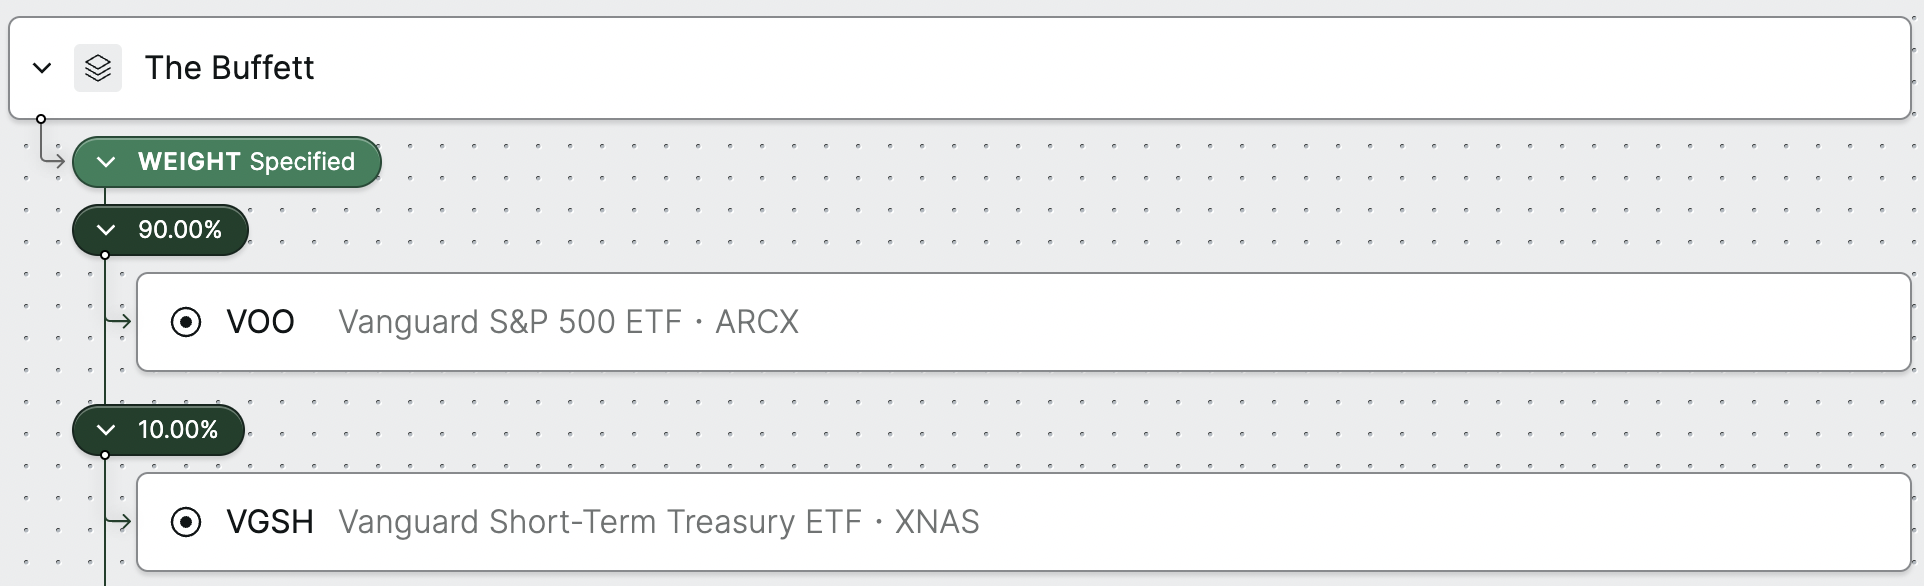1924x586 pixels.
Task: Click the stacked layers icon beside The Buffett
Action: [98, 68]
